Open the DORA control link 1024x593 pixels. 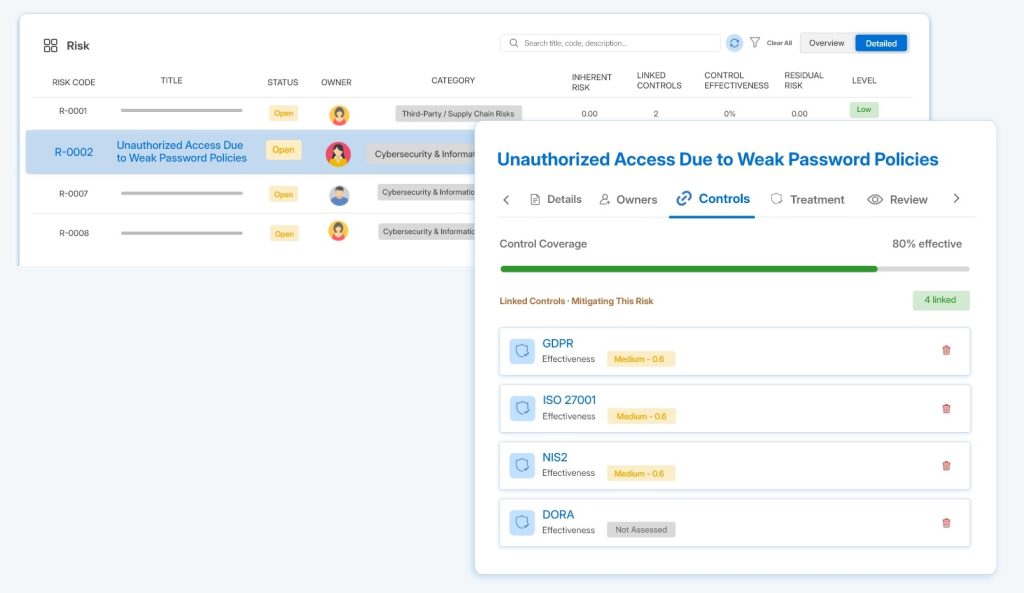click(558, 515)
